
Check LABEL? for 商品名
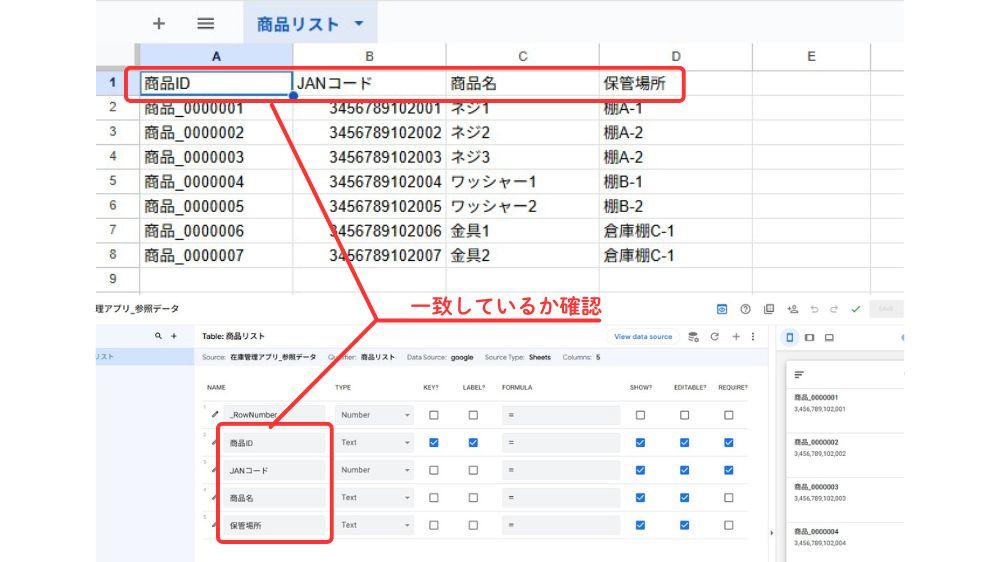pos(473,498)
